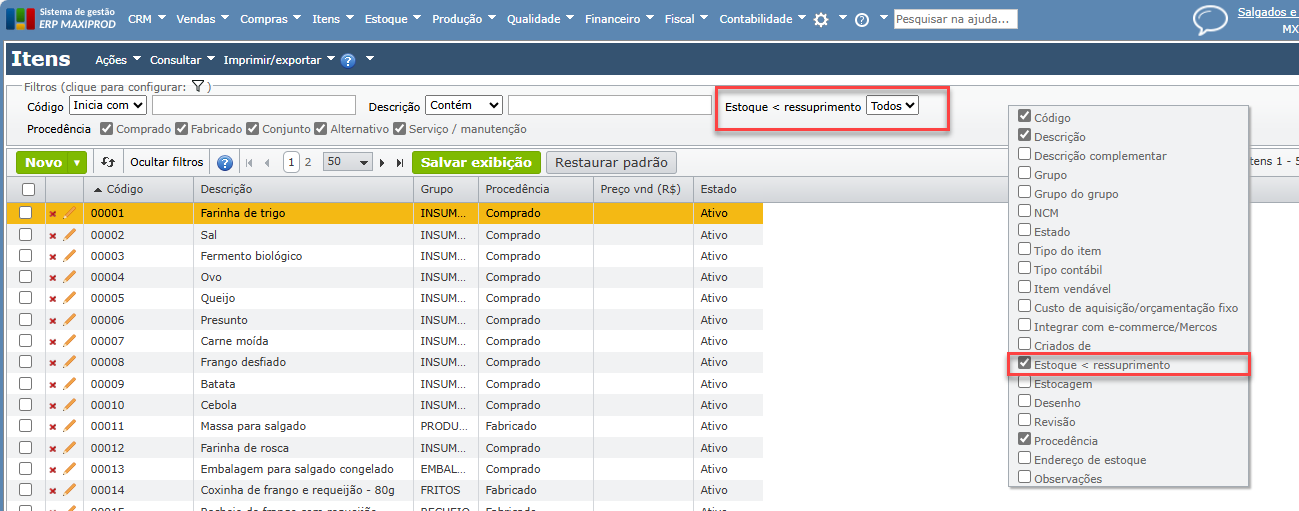Click the Restaurar padrão button
This screenshot has height=511, width=1299.
(x=612, y=162)
